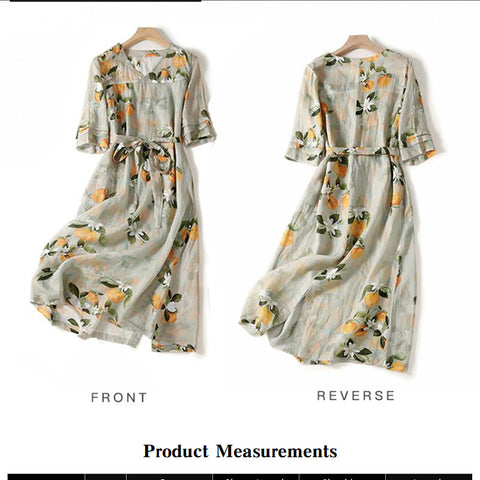Viewport: 480px width, 480px height.
Task: Select the Product Measurements heading
Action: [240, 451]
